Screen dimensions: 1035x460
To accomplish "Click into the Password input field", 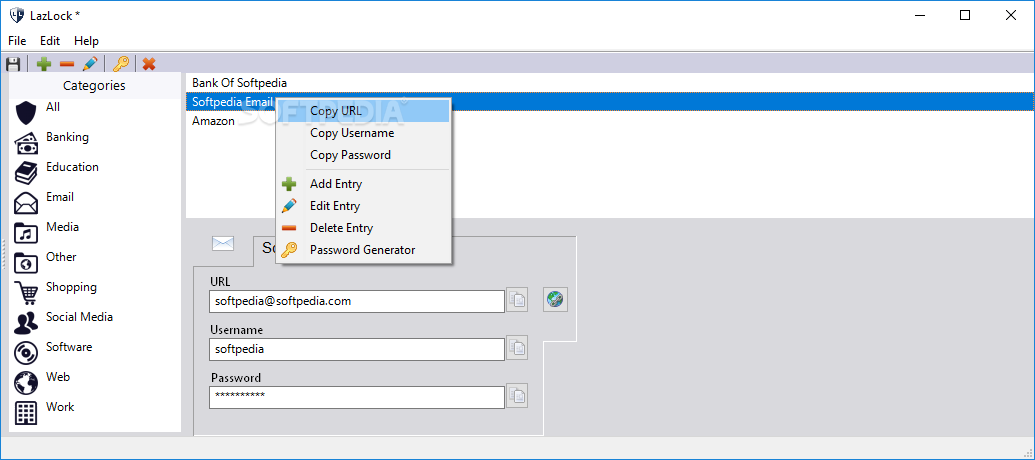I will 357,397.
